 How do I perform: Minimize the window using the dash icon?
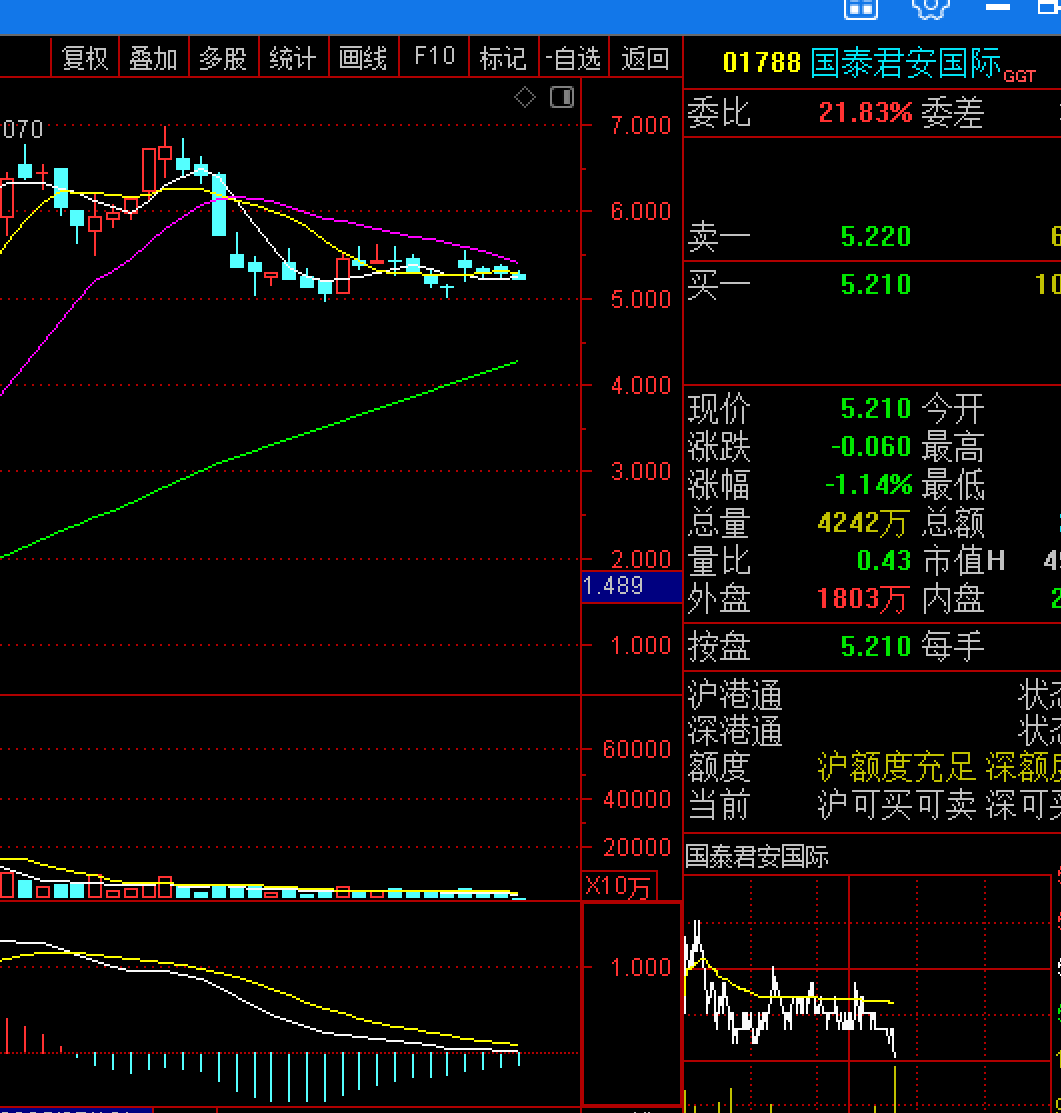point(998,7)
